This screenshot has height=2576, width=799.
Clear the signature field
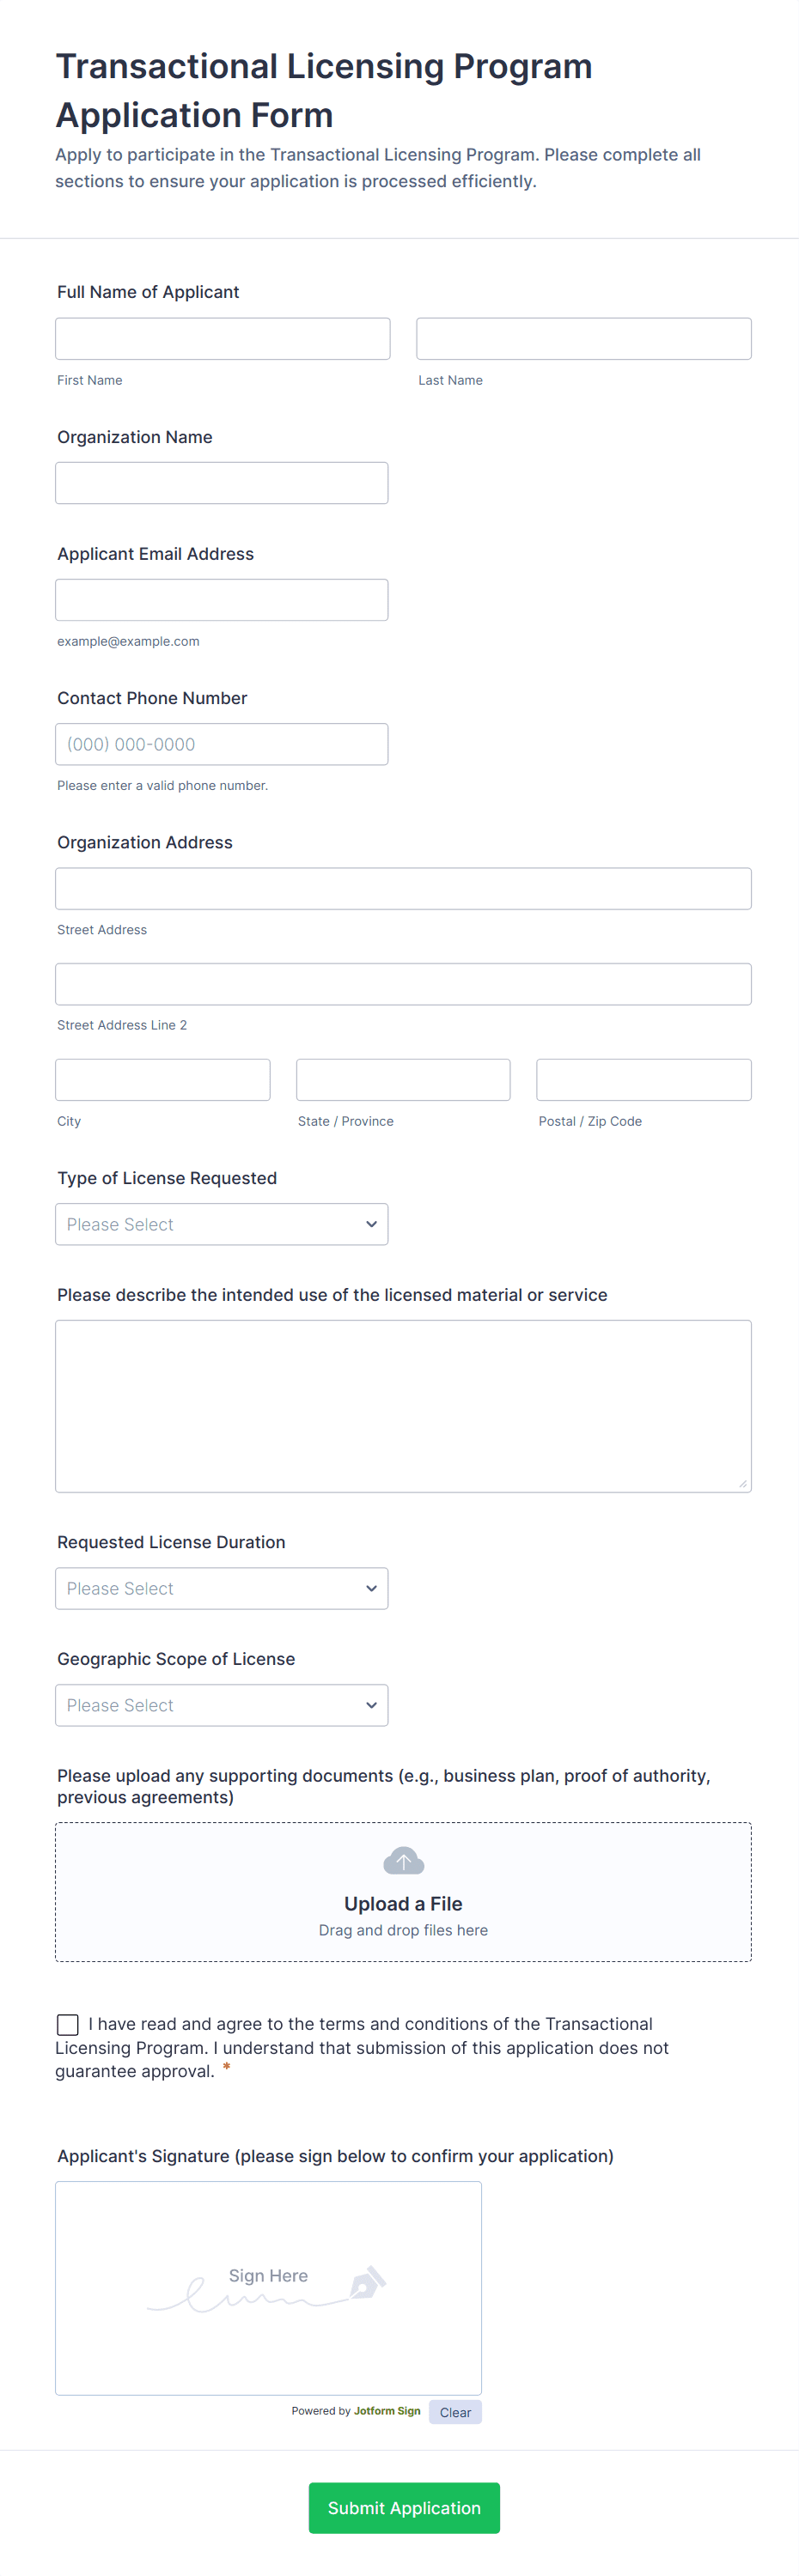coord(455,2412)
